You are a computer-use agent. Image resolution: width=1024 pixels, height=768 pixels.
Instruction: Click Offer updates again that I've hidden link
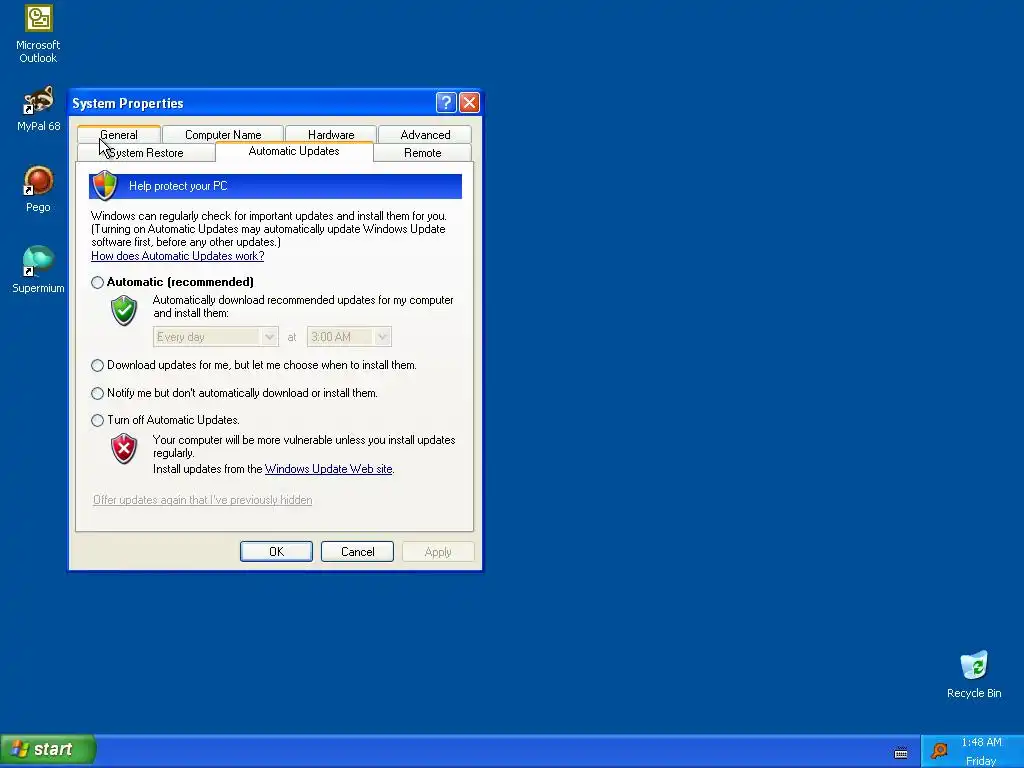202,500
